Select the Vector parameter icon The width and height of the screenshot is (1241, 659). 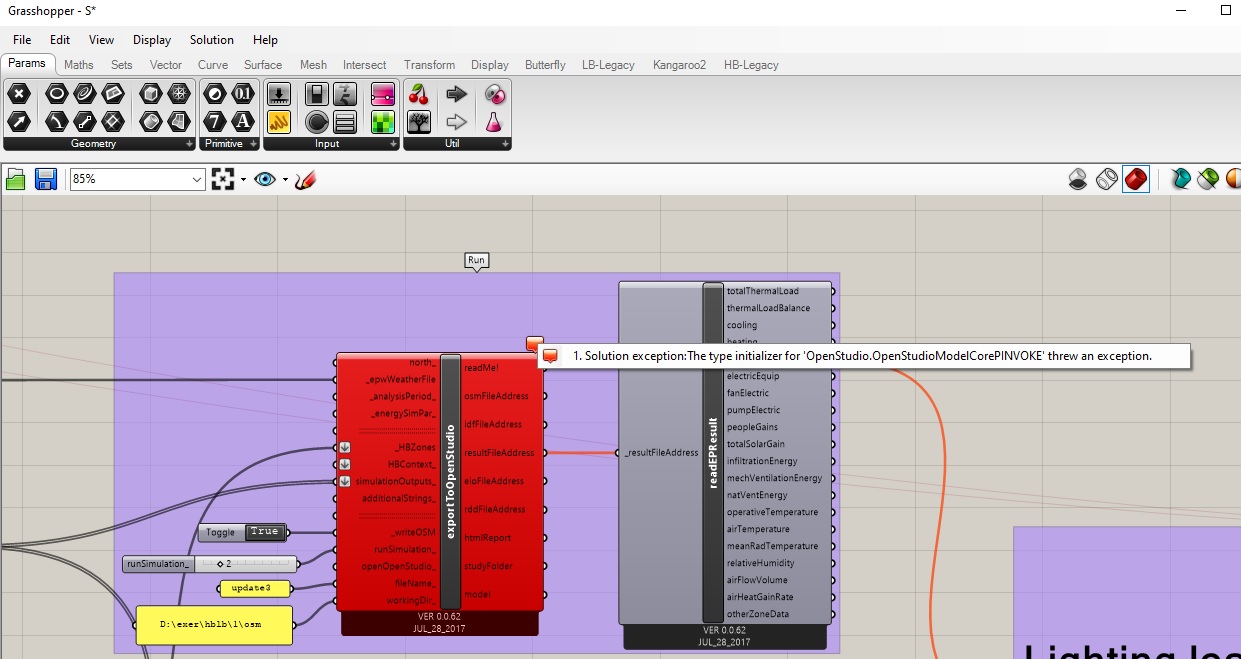tap(19, 122)
